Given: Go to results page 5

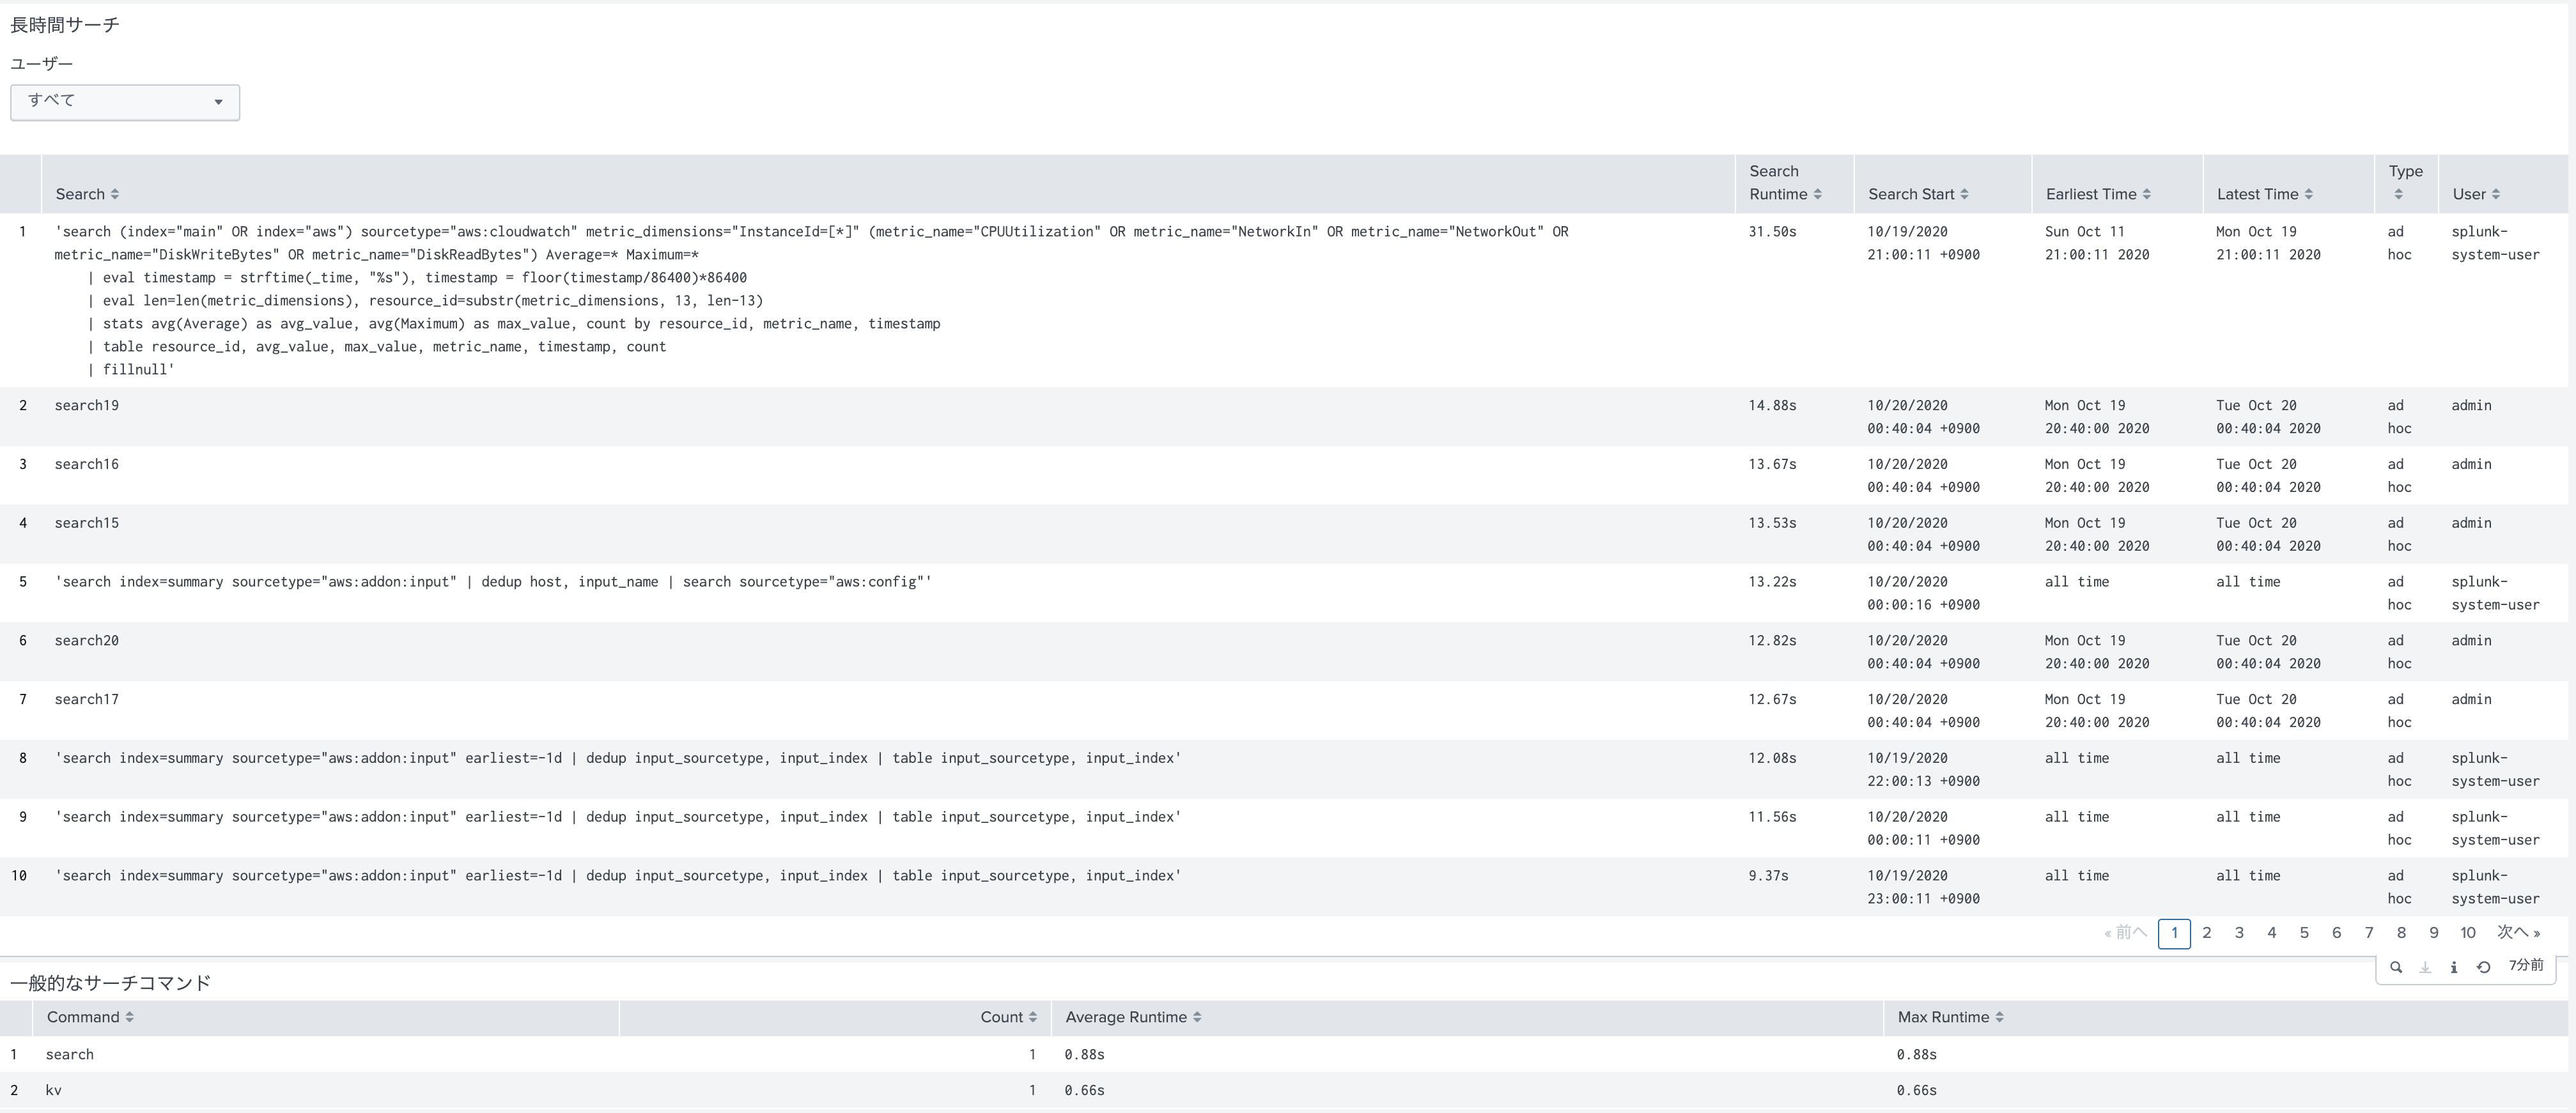Looking at the screenshot, I should tap(2304, 933).
